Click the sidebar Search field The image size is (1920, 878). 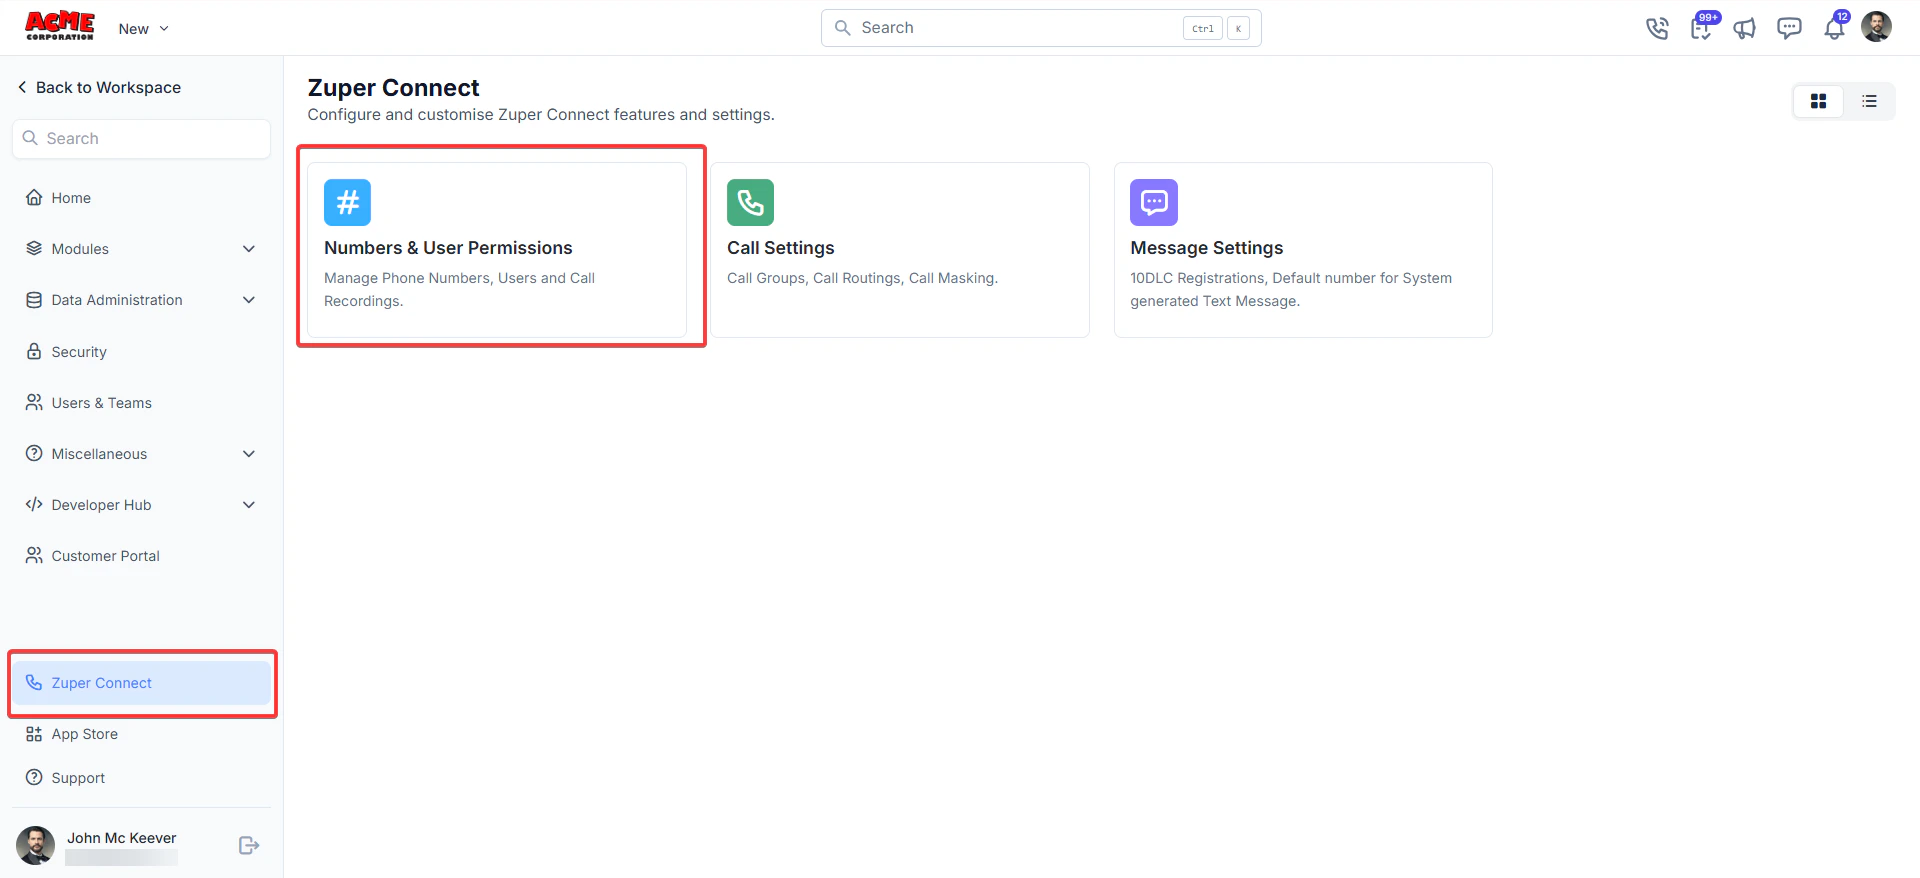tap(141, 139)
